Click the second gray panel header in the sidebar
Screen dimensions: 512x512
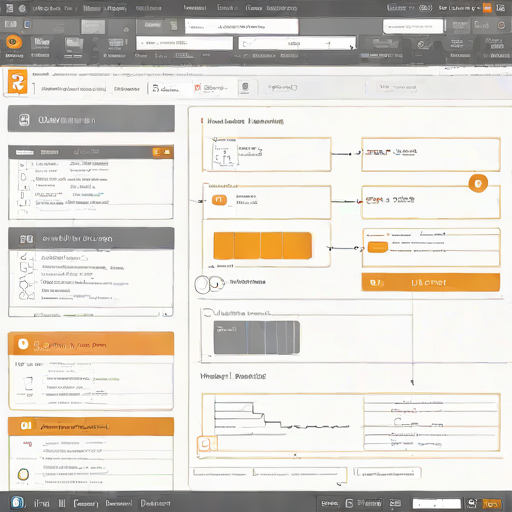pos(91,238)
